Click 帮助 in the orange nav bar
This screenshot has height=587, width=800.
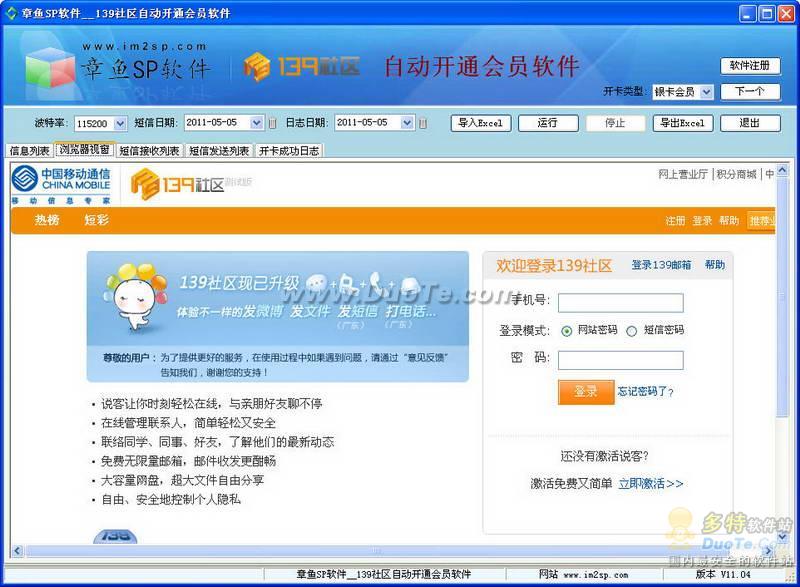[x=729, y=221]
